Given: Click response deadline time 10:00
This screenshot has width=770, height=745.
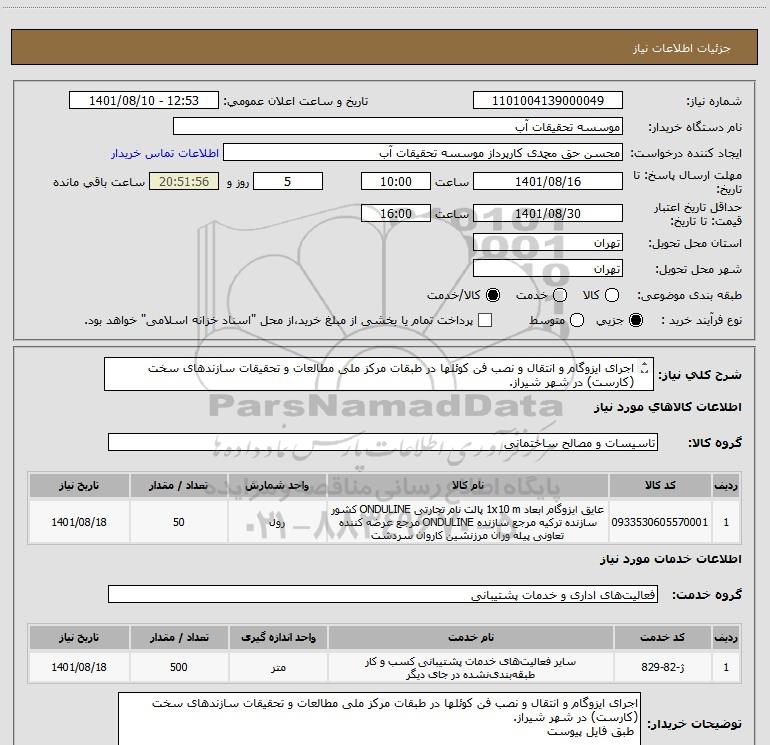Looking at the screenshot, I should (396, 181).
